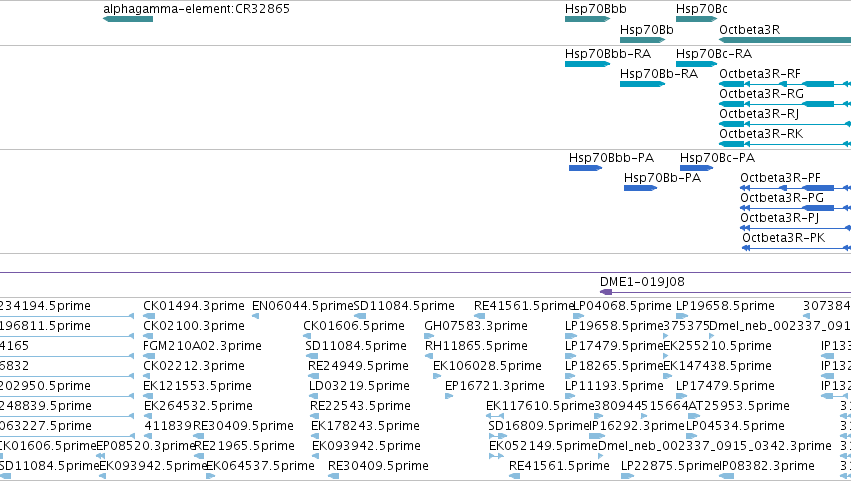This screenshot has width=851, height=481.
Task: Select the CK01494.3prime EST label
Action: (194, 306)
